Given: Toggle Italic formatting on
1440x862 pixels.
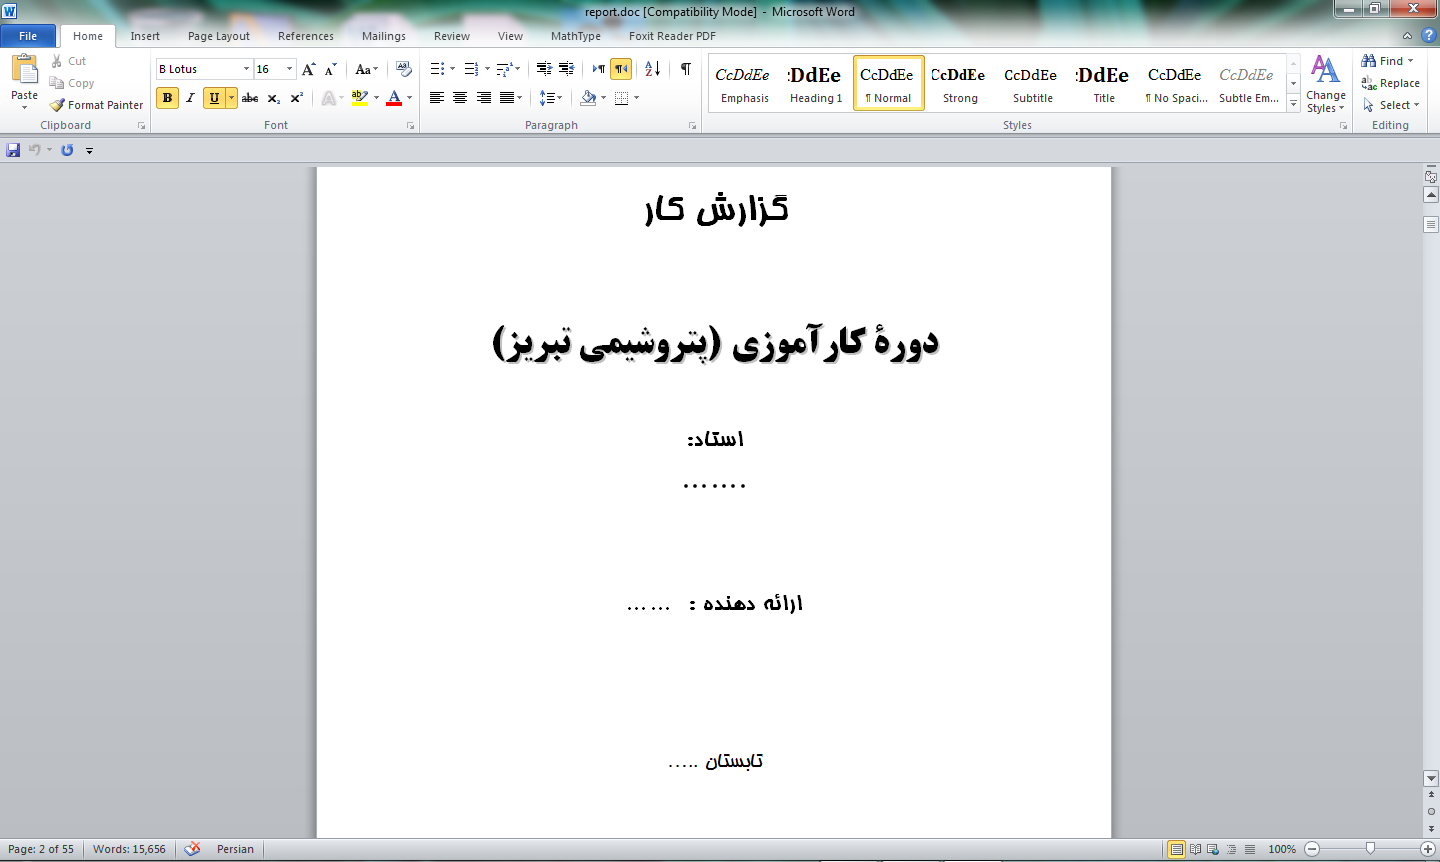Looking at the screenshot, I should [190, 98].
